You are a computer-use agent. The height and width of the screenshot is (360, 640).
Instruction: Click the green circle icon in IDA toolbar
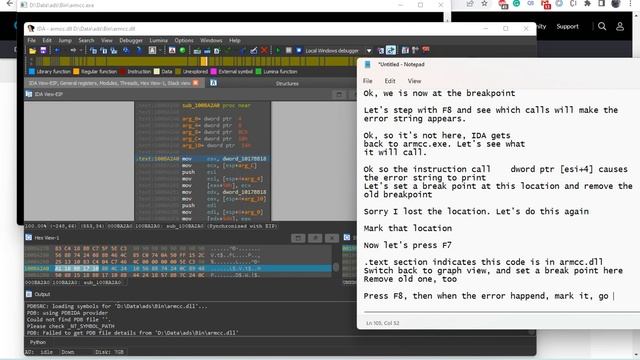(182, 51)
